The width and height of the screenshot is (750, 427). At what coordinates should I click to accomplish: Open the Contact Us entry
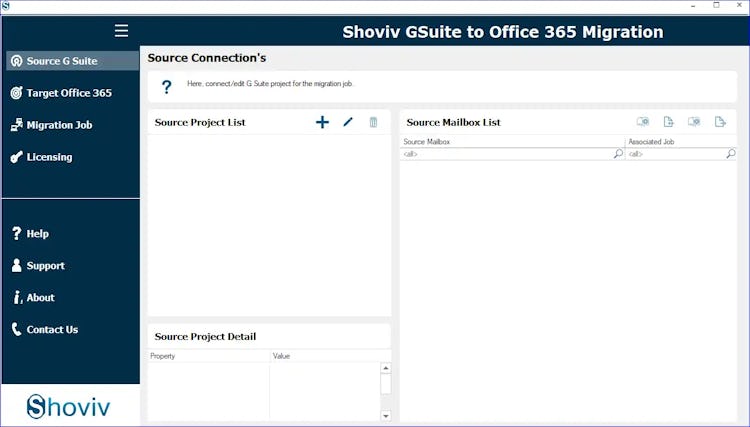click(52, 329)
